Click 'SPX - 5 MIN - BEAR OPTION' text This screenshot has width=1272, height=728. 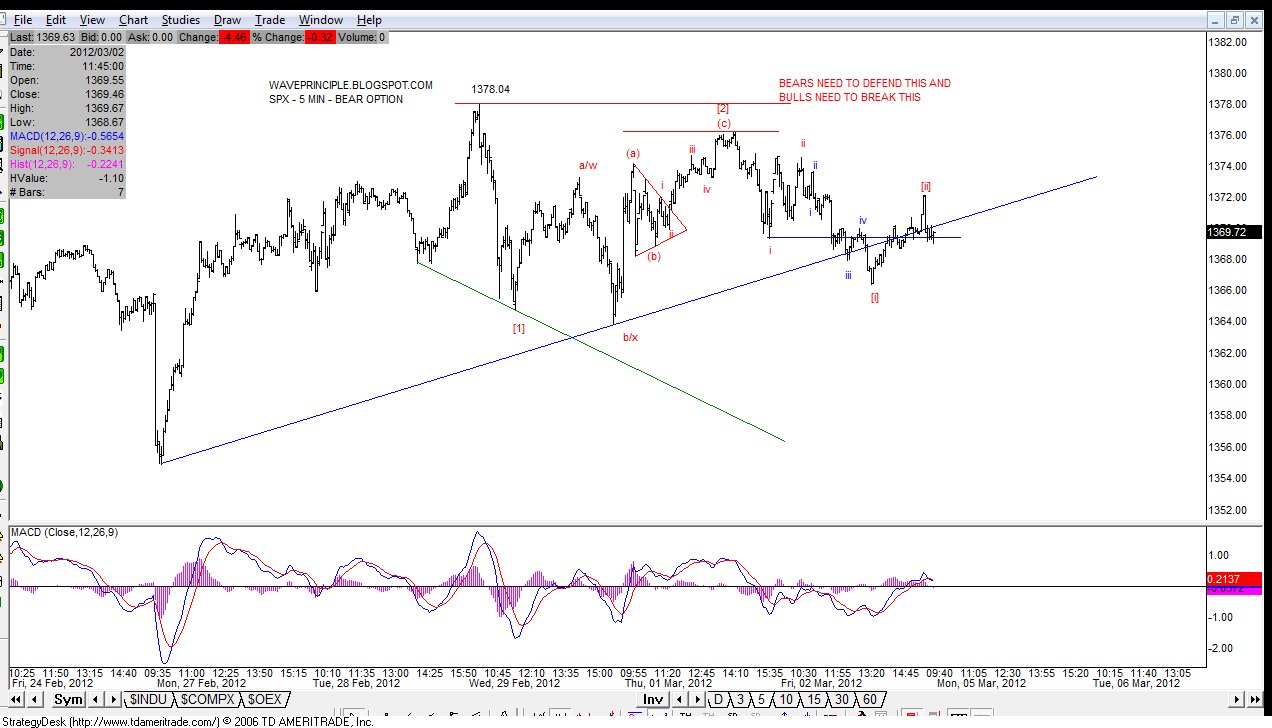[336, 99]
